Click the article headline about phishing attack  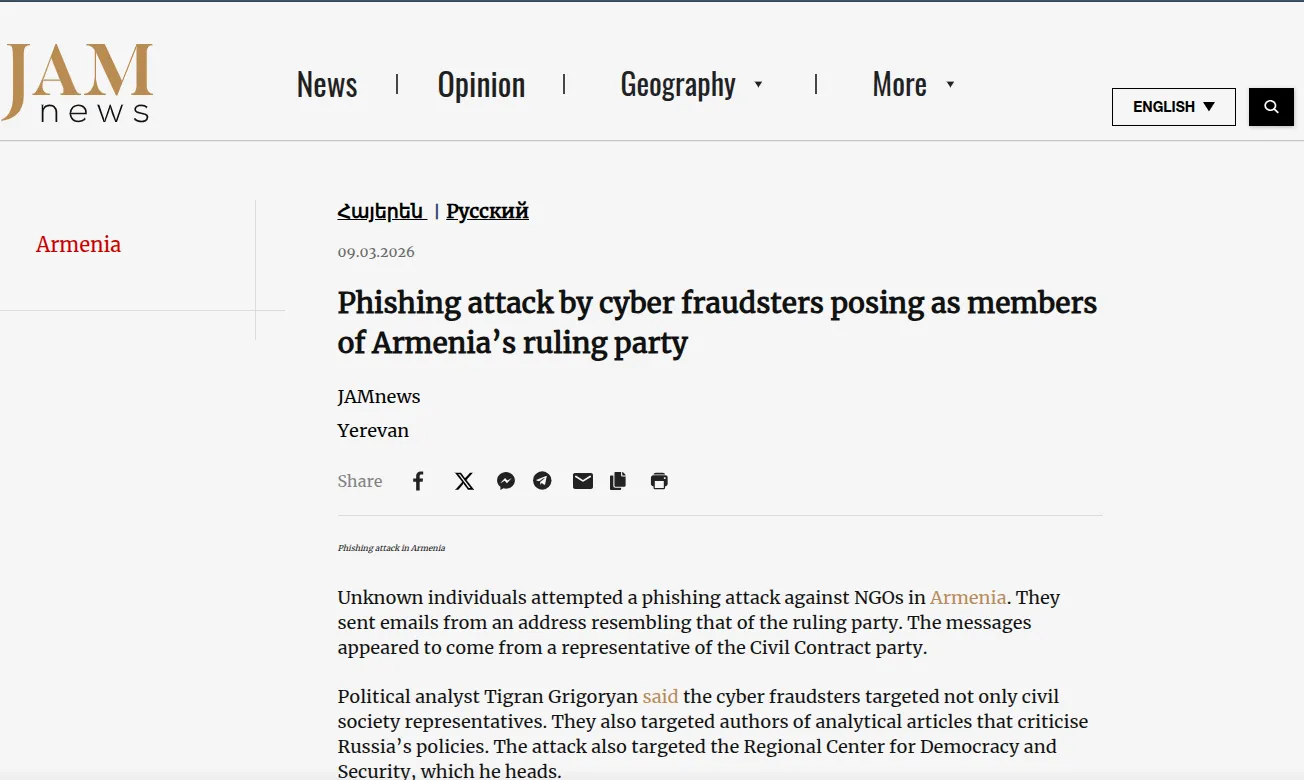click(716, 322)
